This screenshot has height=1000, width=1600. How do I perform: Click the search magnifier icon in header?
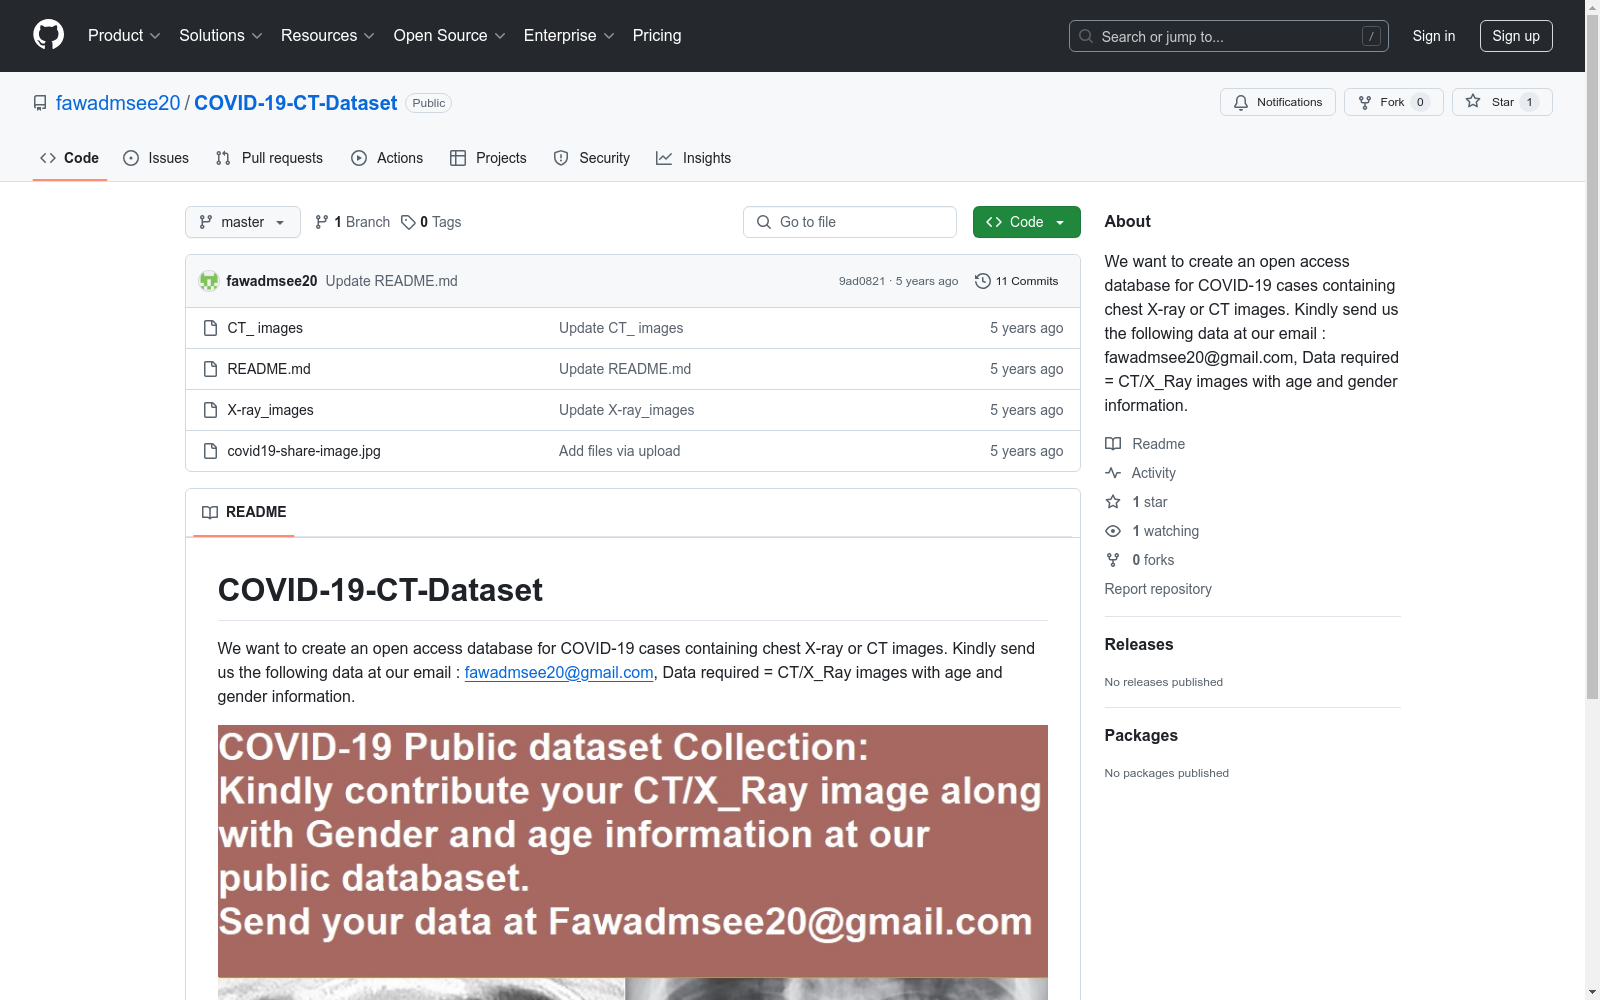click(x=1086, y=36)
